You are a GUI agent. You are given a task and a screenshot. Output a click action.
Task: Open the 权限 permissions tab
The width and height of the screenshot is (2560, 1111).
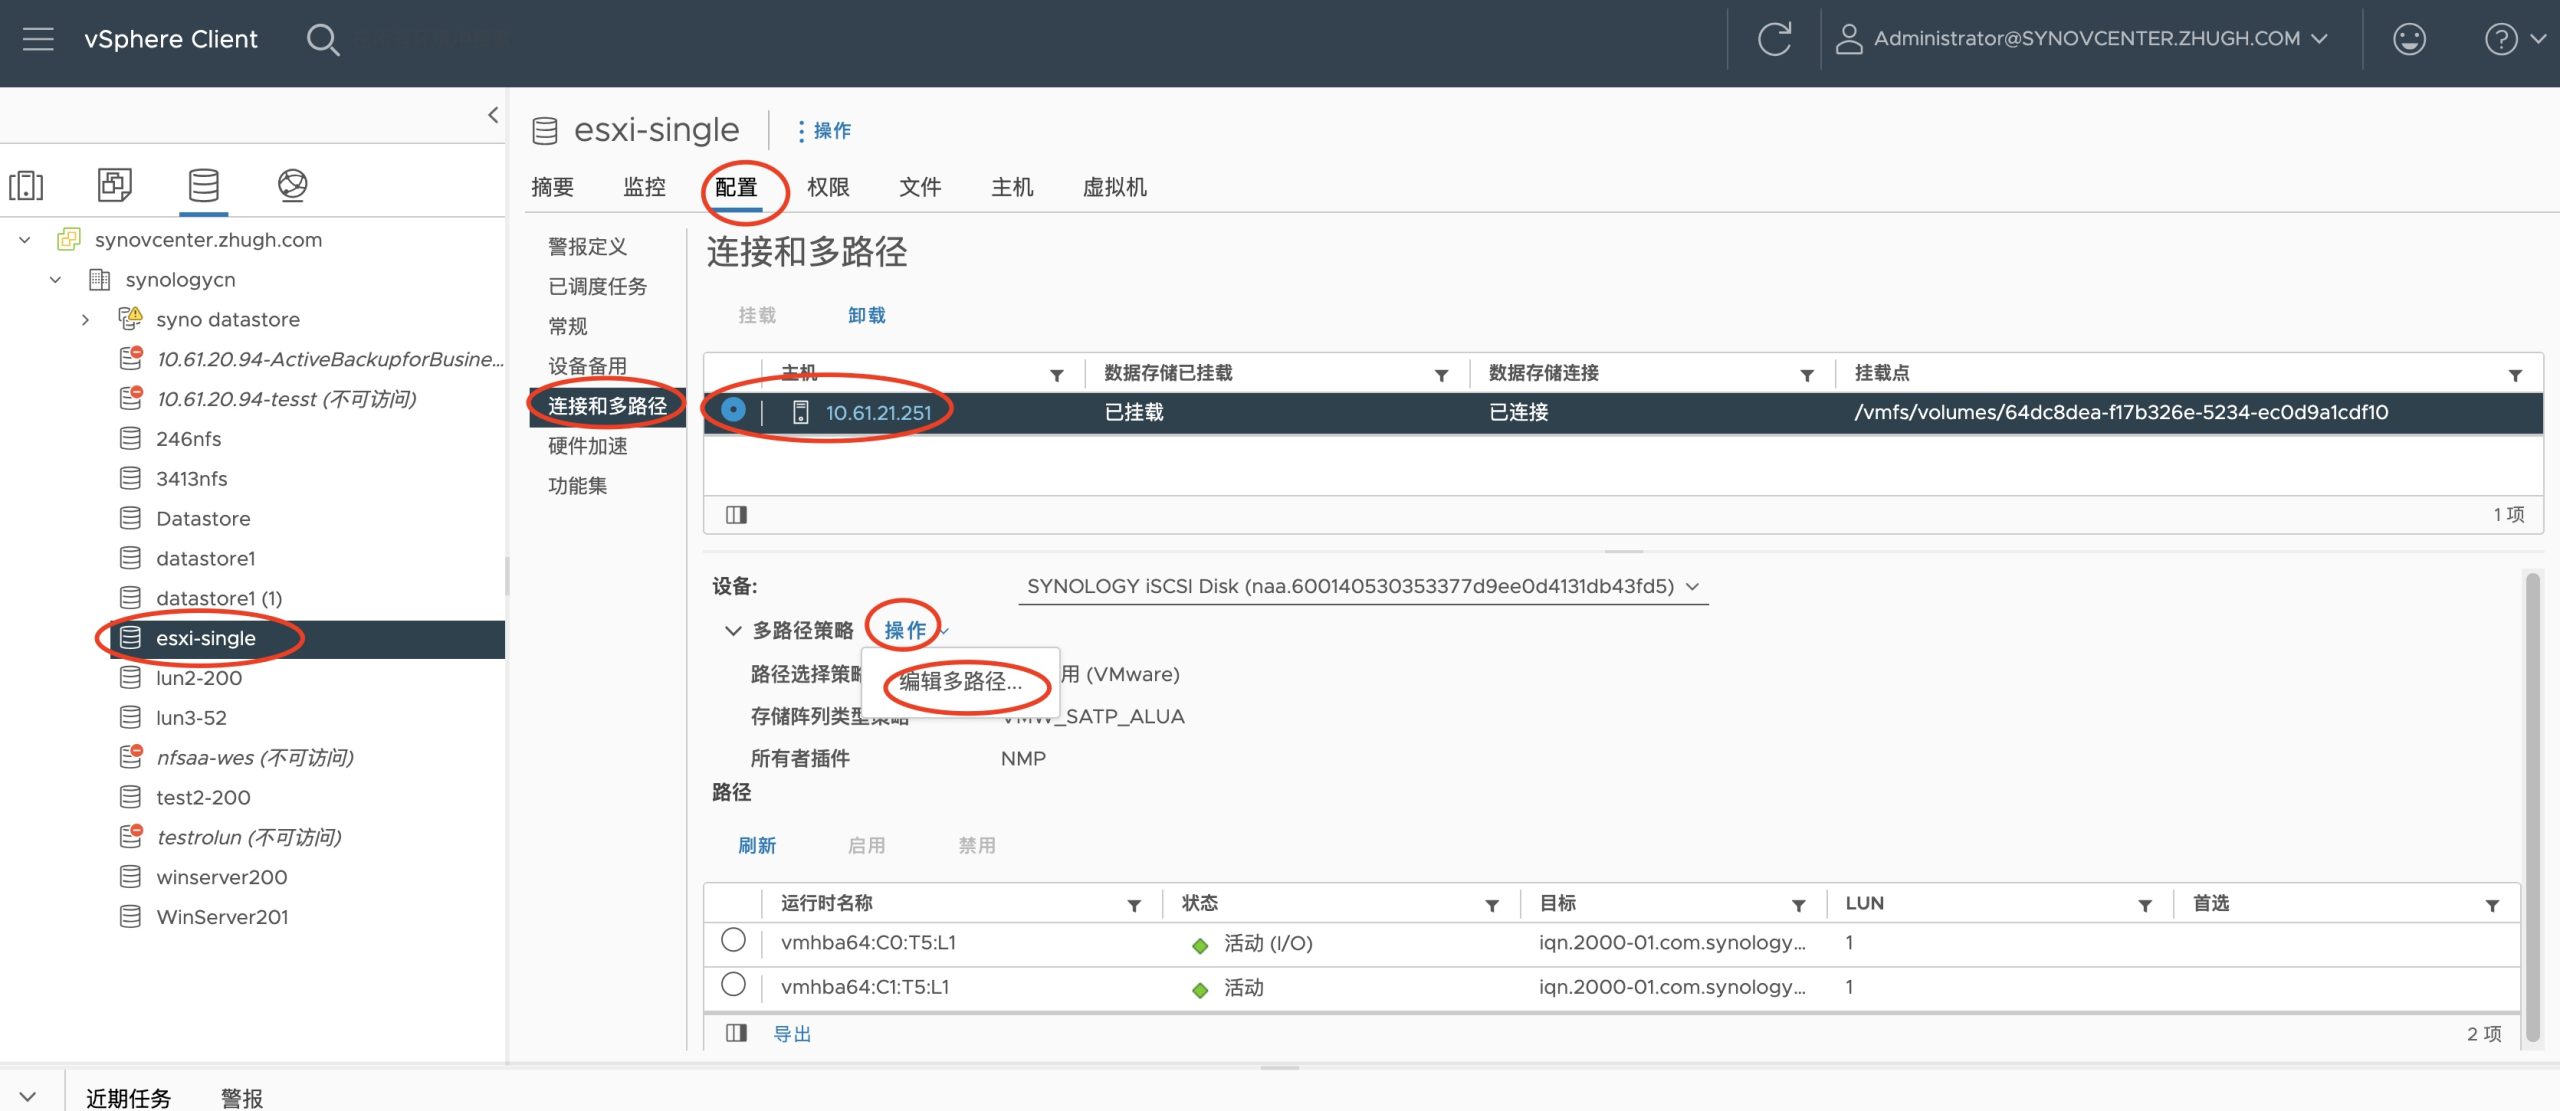[x=828, y=187]
